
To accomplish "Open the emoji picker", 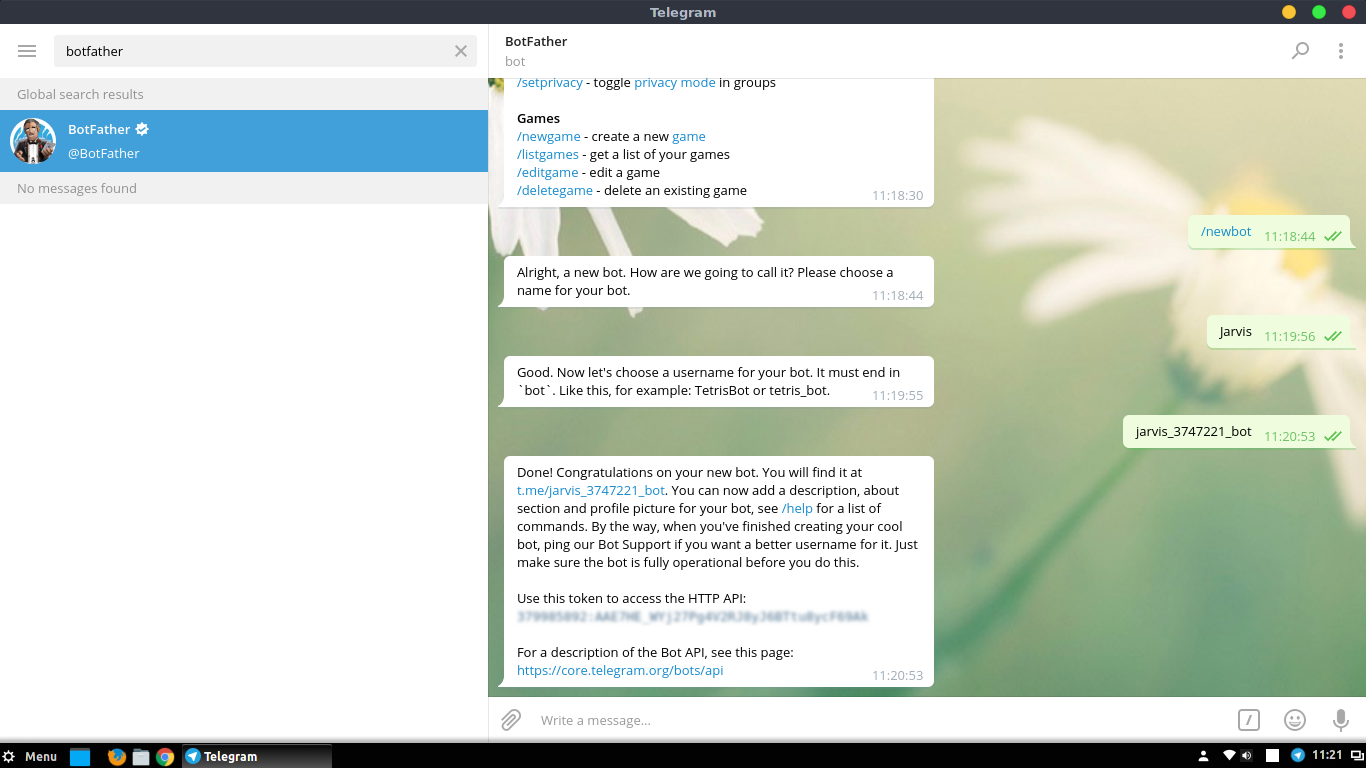I will coord(1295,720).
